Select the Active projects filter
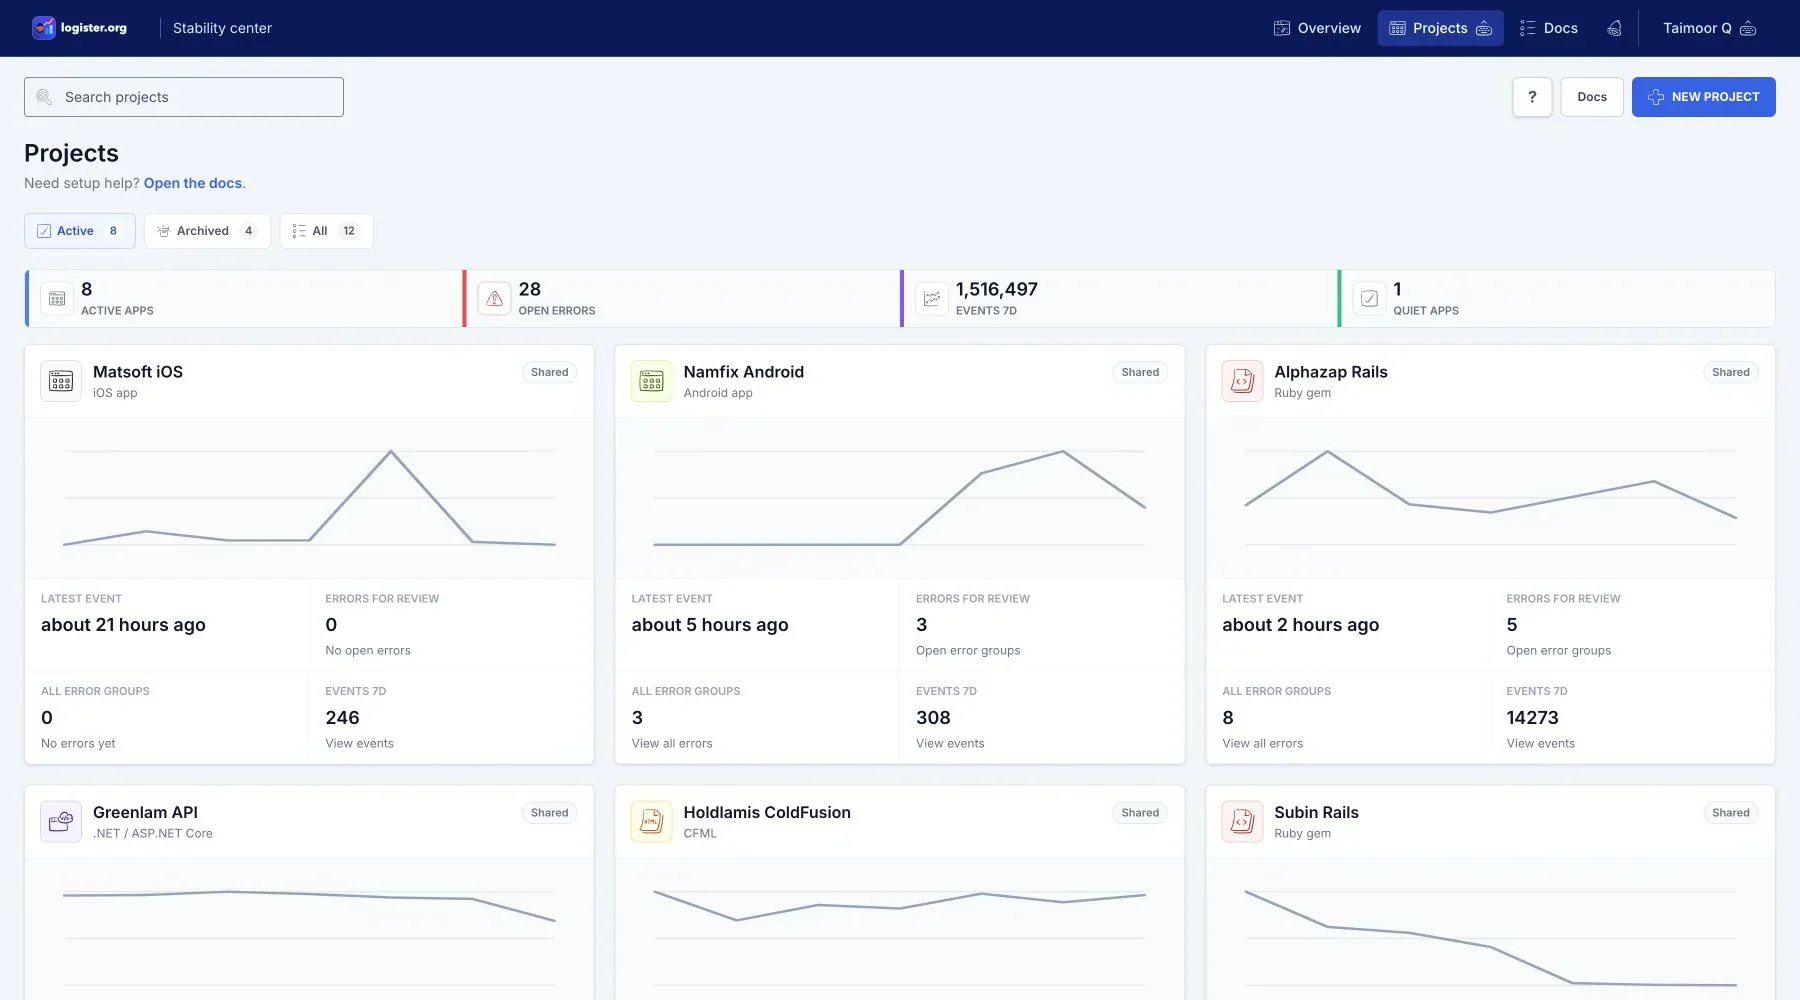The image size is (1800, 1000). click(80, 231)
